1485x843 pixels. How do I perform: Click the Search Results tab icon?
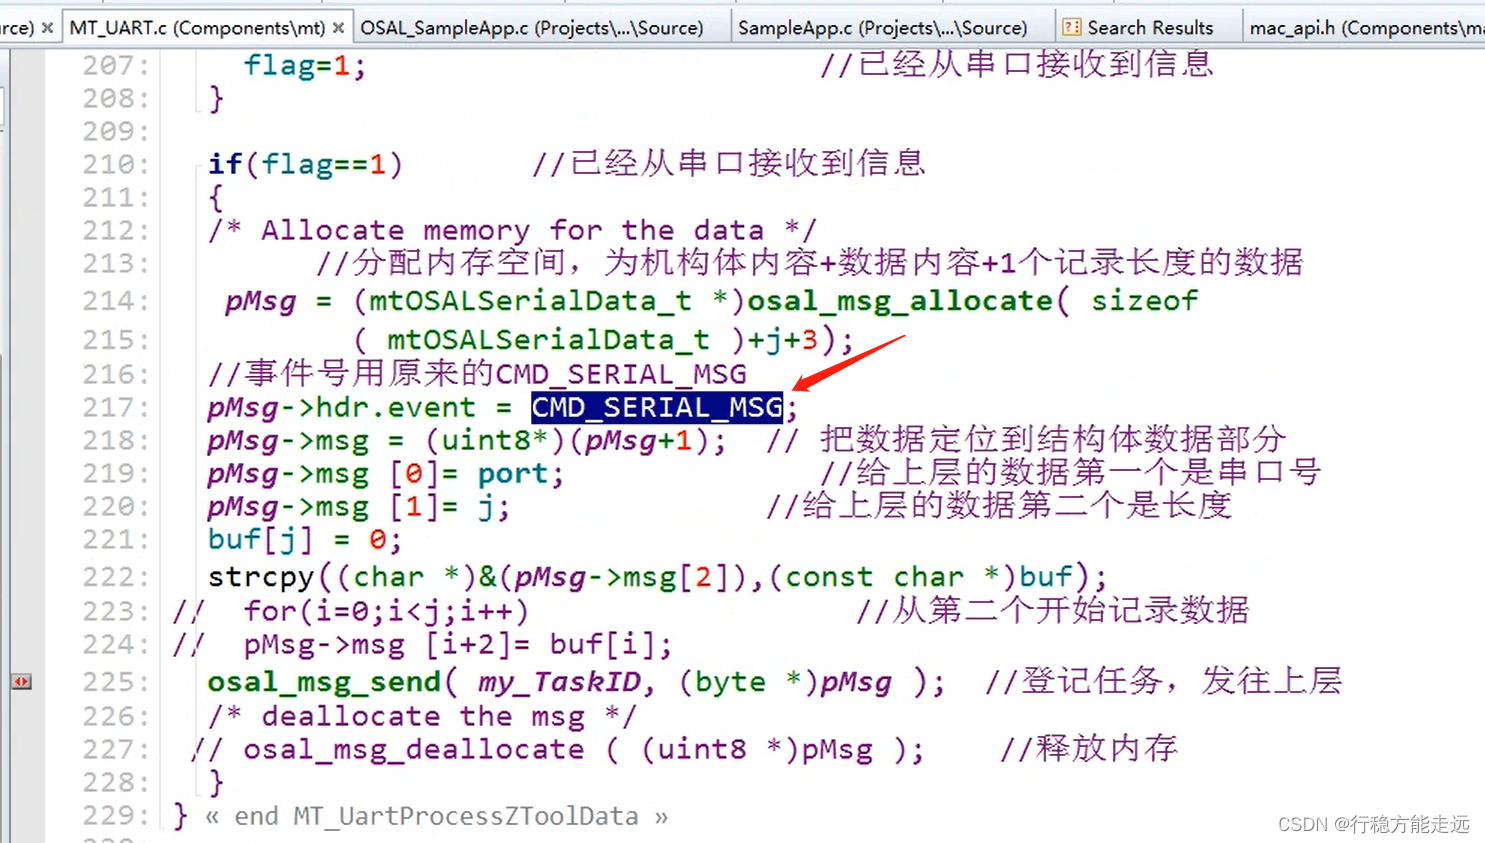tap(1074, 27)
